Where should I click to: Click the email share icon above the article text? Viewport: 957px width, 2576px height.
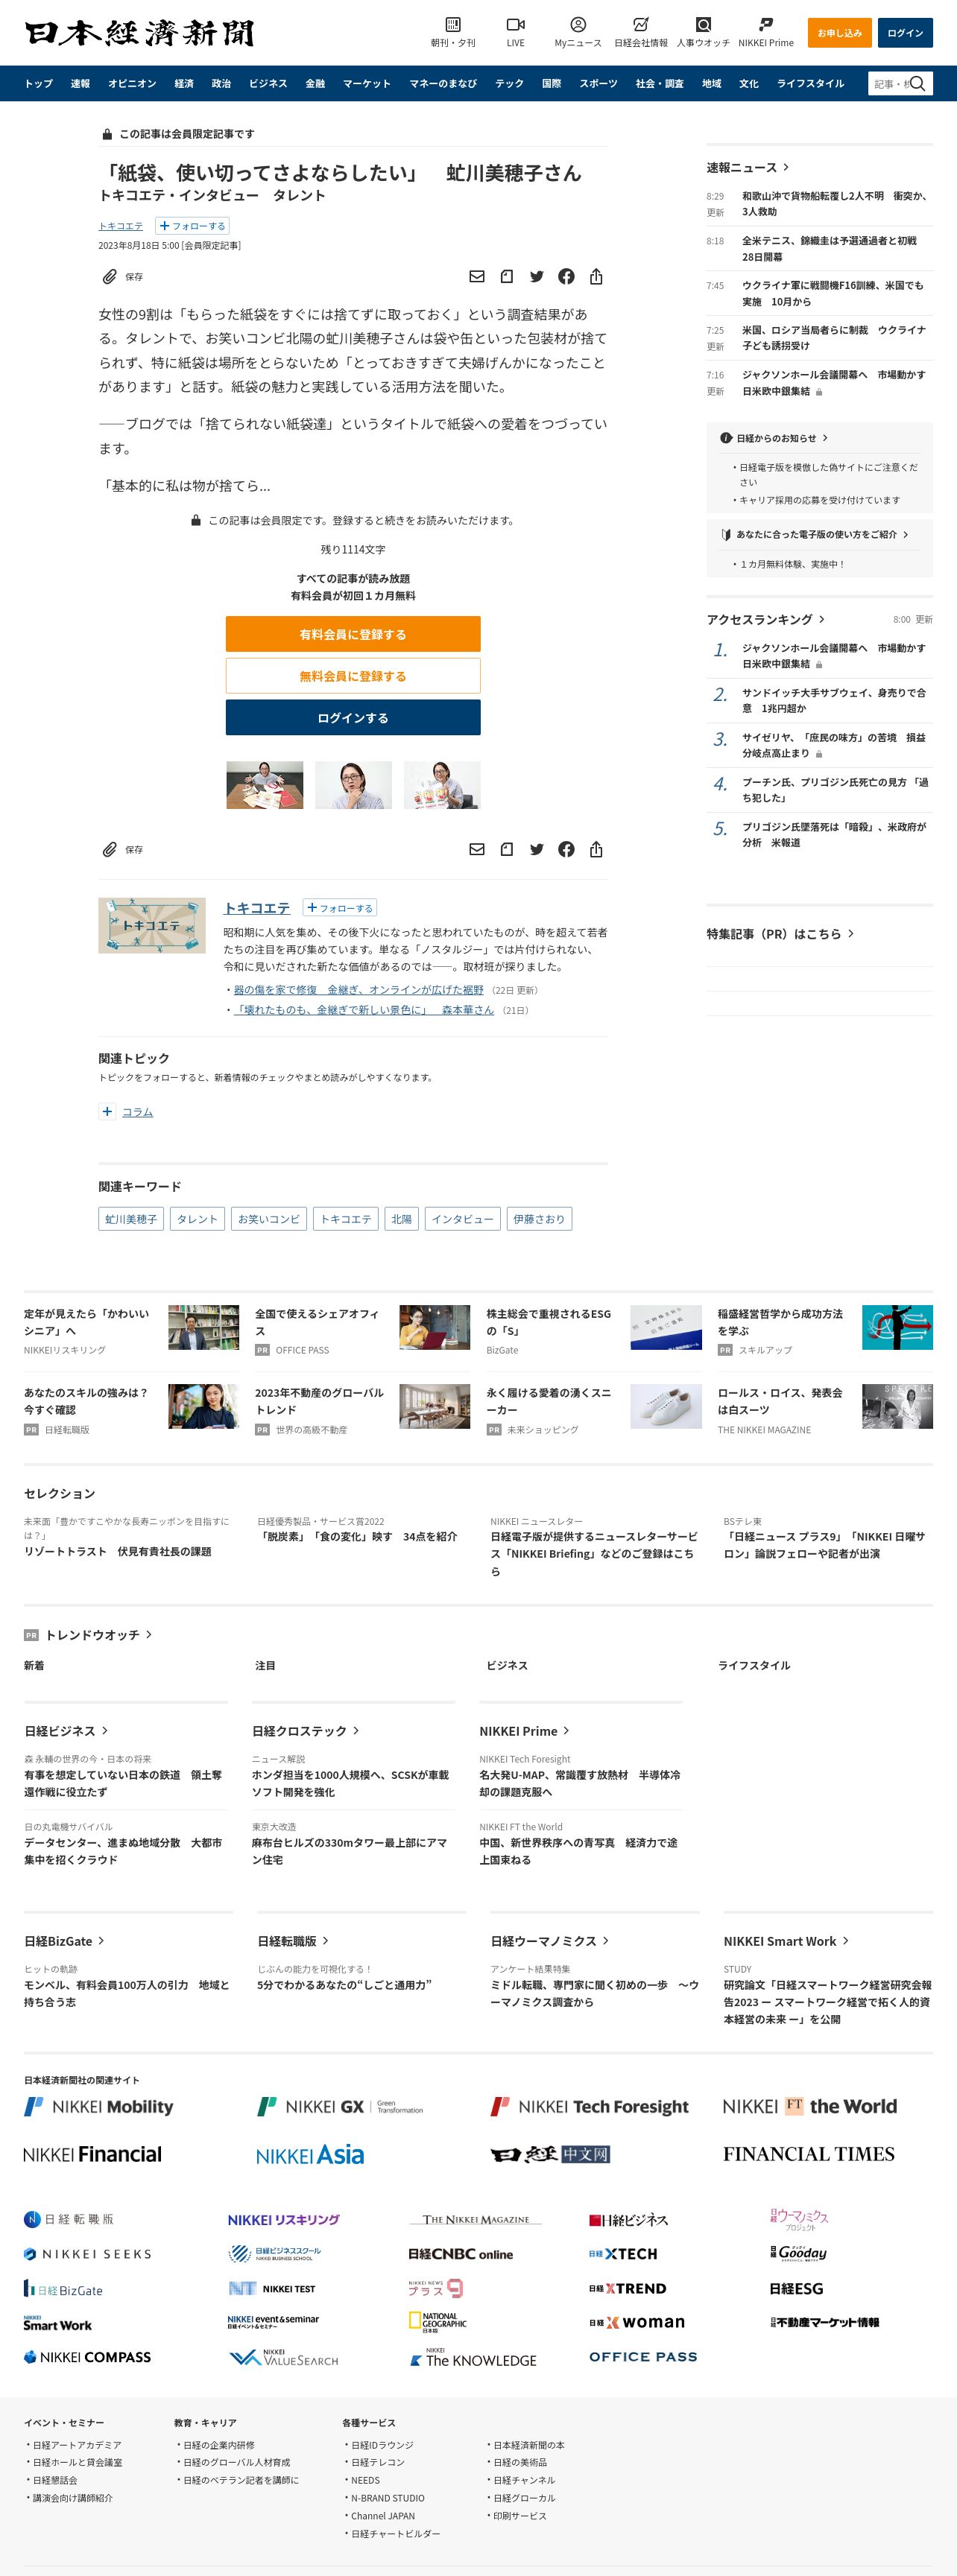point(477,276)
